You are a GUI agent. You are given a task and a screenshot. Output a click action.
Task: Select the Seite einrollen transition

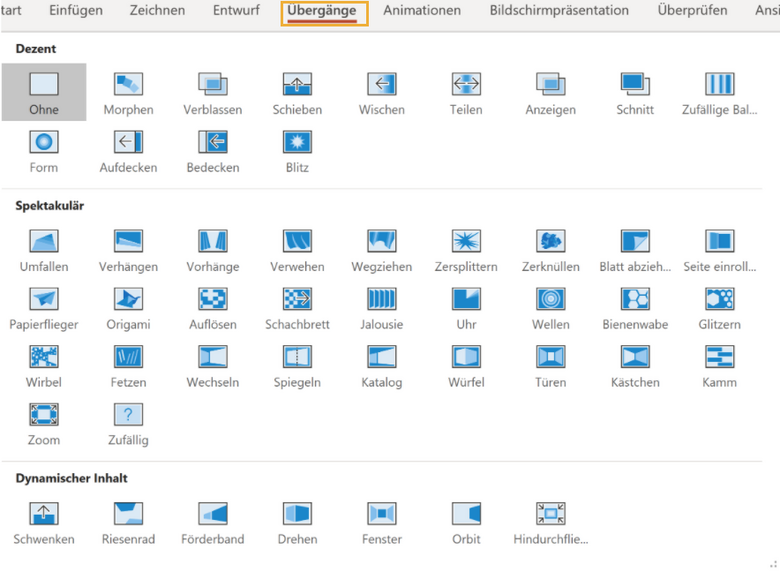tap(720, 249)
